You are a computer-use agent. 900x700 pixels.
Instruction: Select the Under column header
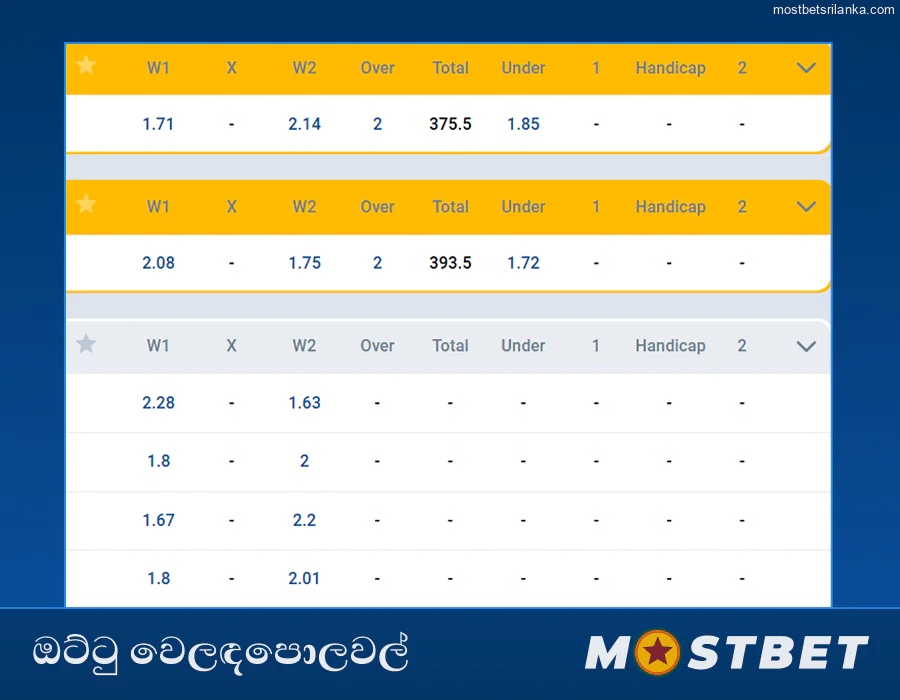[523, 68]
